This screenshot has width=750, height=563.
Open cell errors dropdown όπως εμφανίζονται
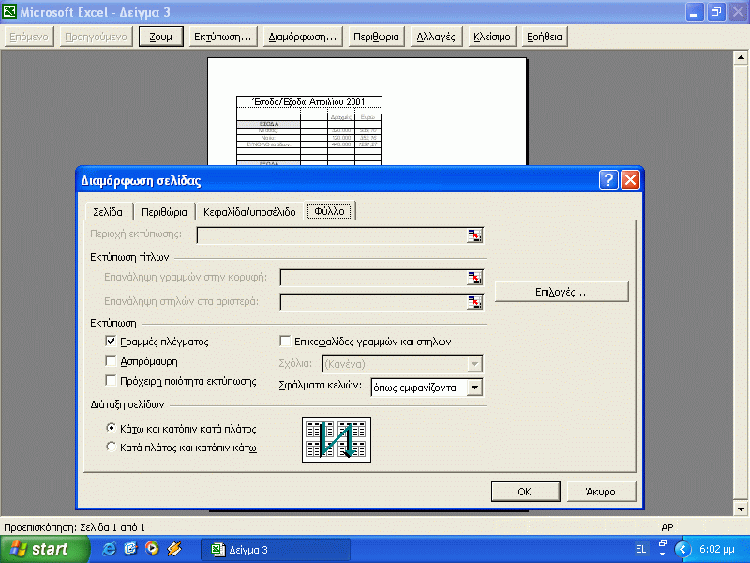tap(474, 387)
